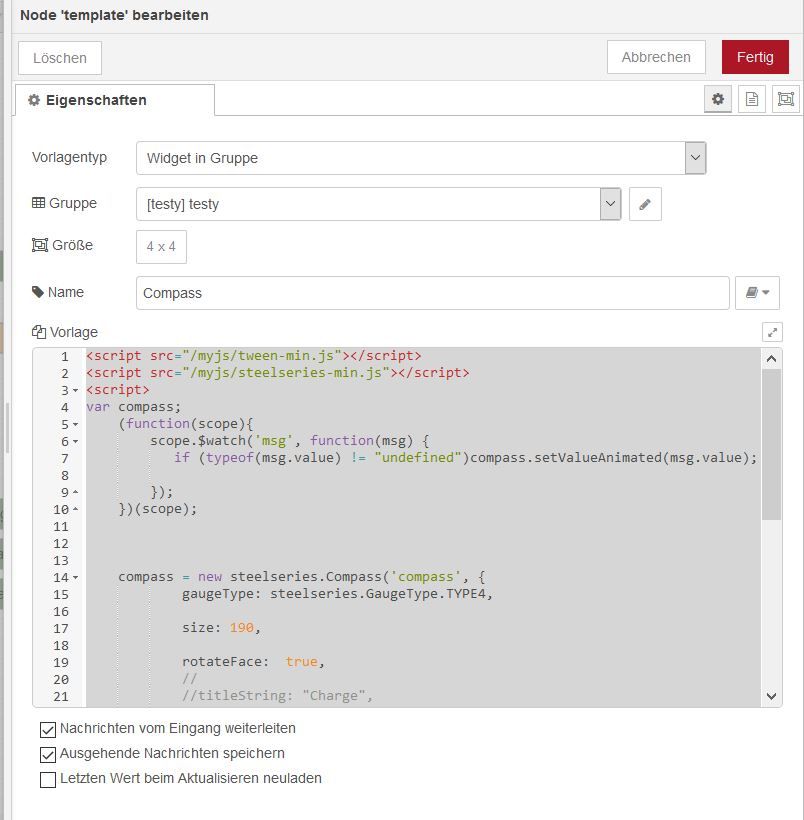This screenshot has height=820, width=804.
Task: Click the 'var compass;' code line
Action: [x=133, y=407]
